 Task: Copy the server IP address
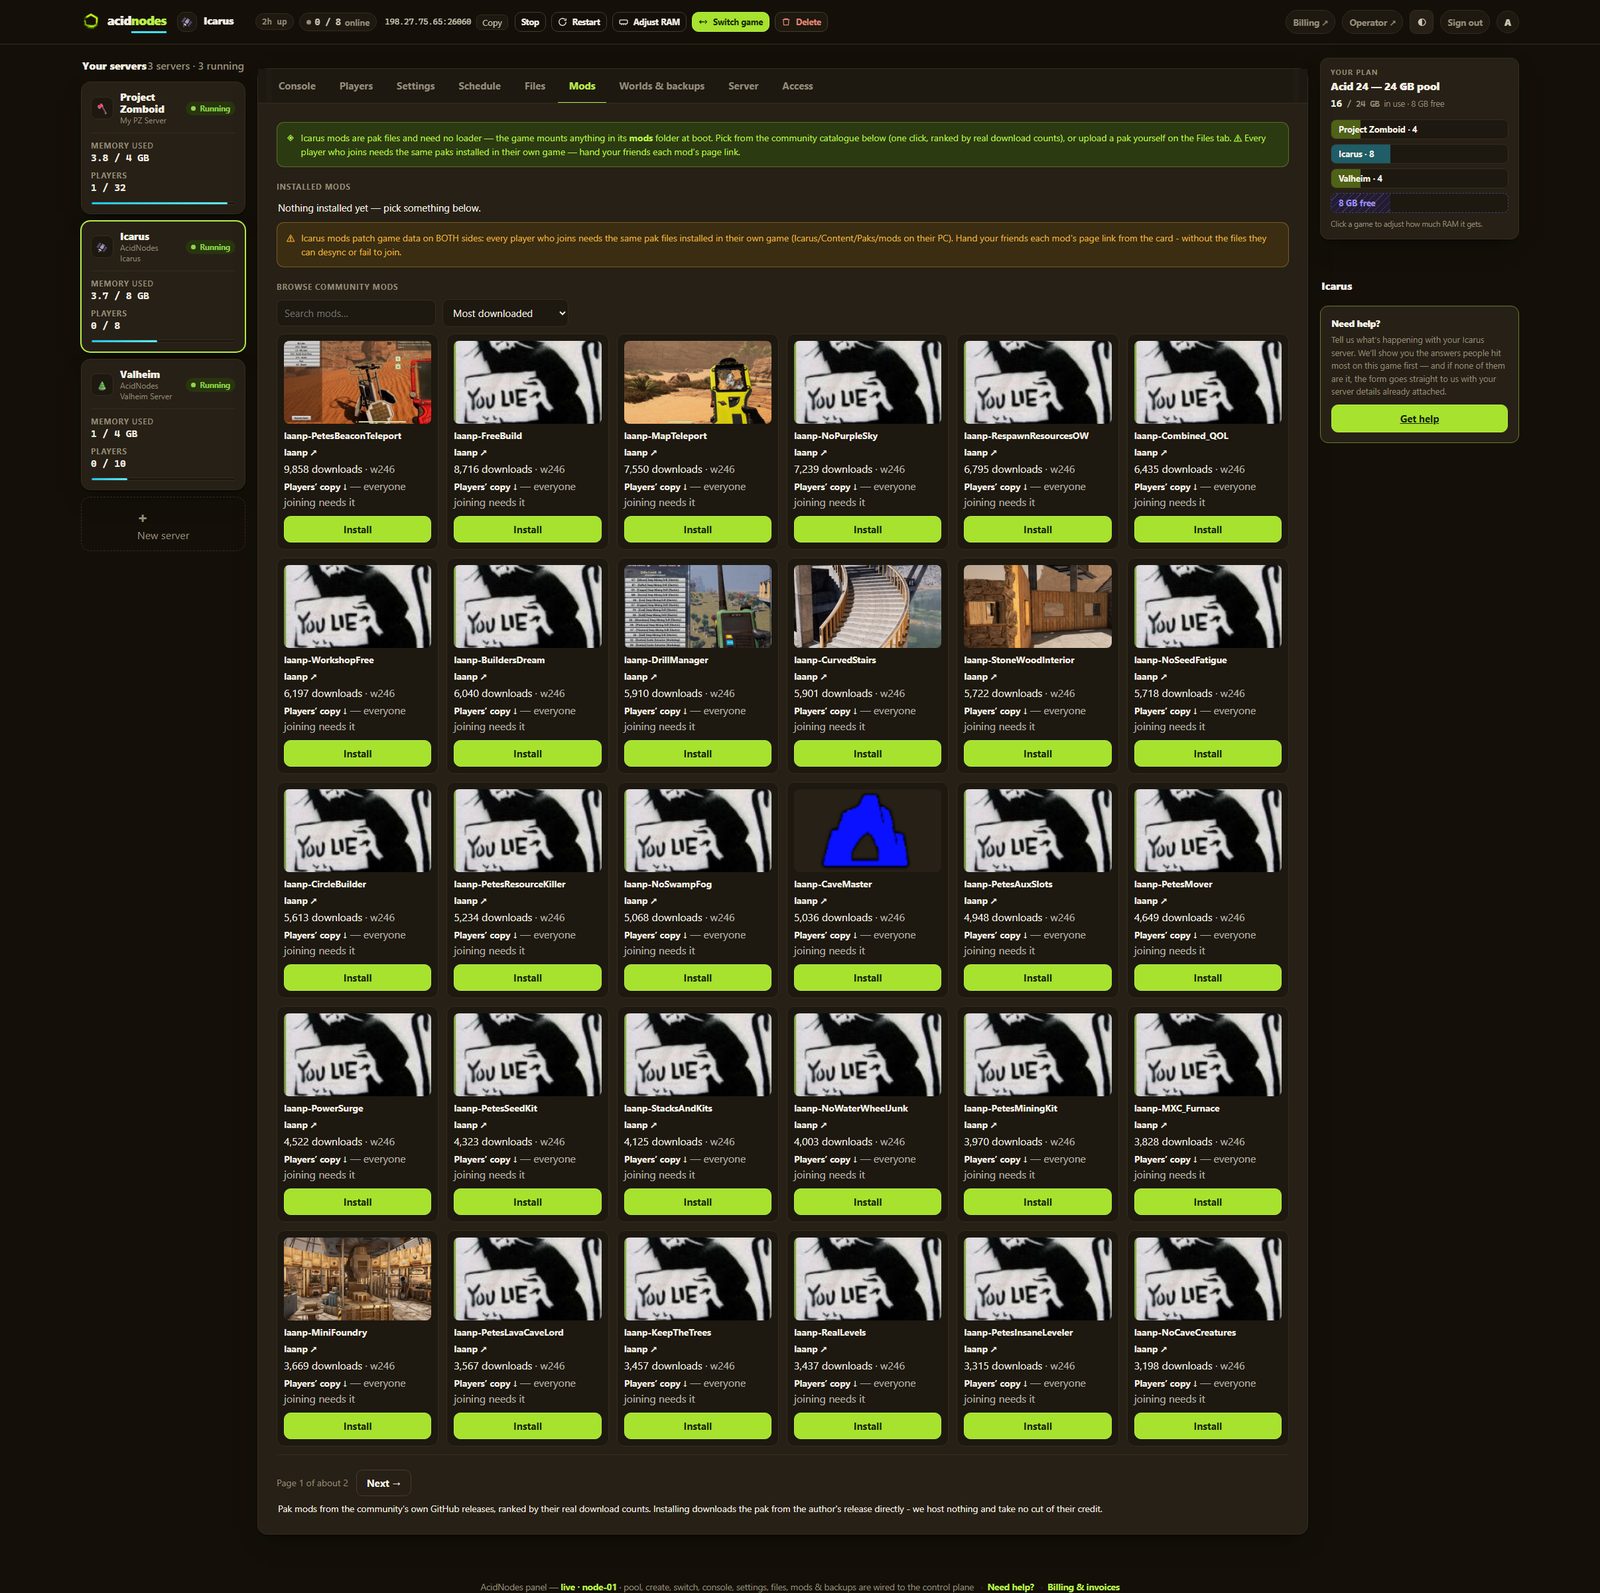(492, 22)
